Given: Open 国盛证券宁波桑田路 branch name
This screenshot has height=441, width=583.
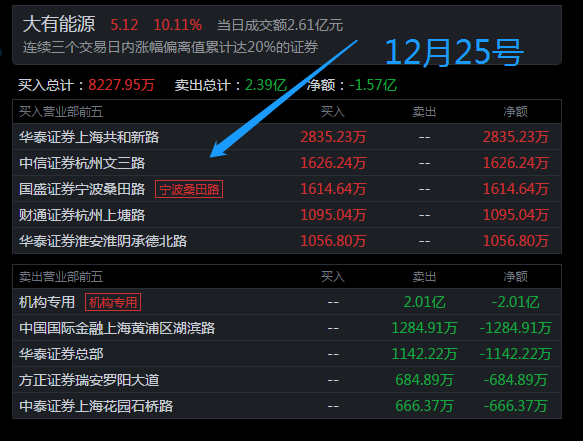Looking at the screenshot, I should tap(82, 189).
